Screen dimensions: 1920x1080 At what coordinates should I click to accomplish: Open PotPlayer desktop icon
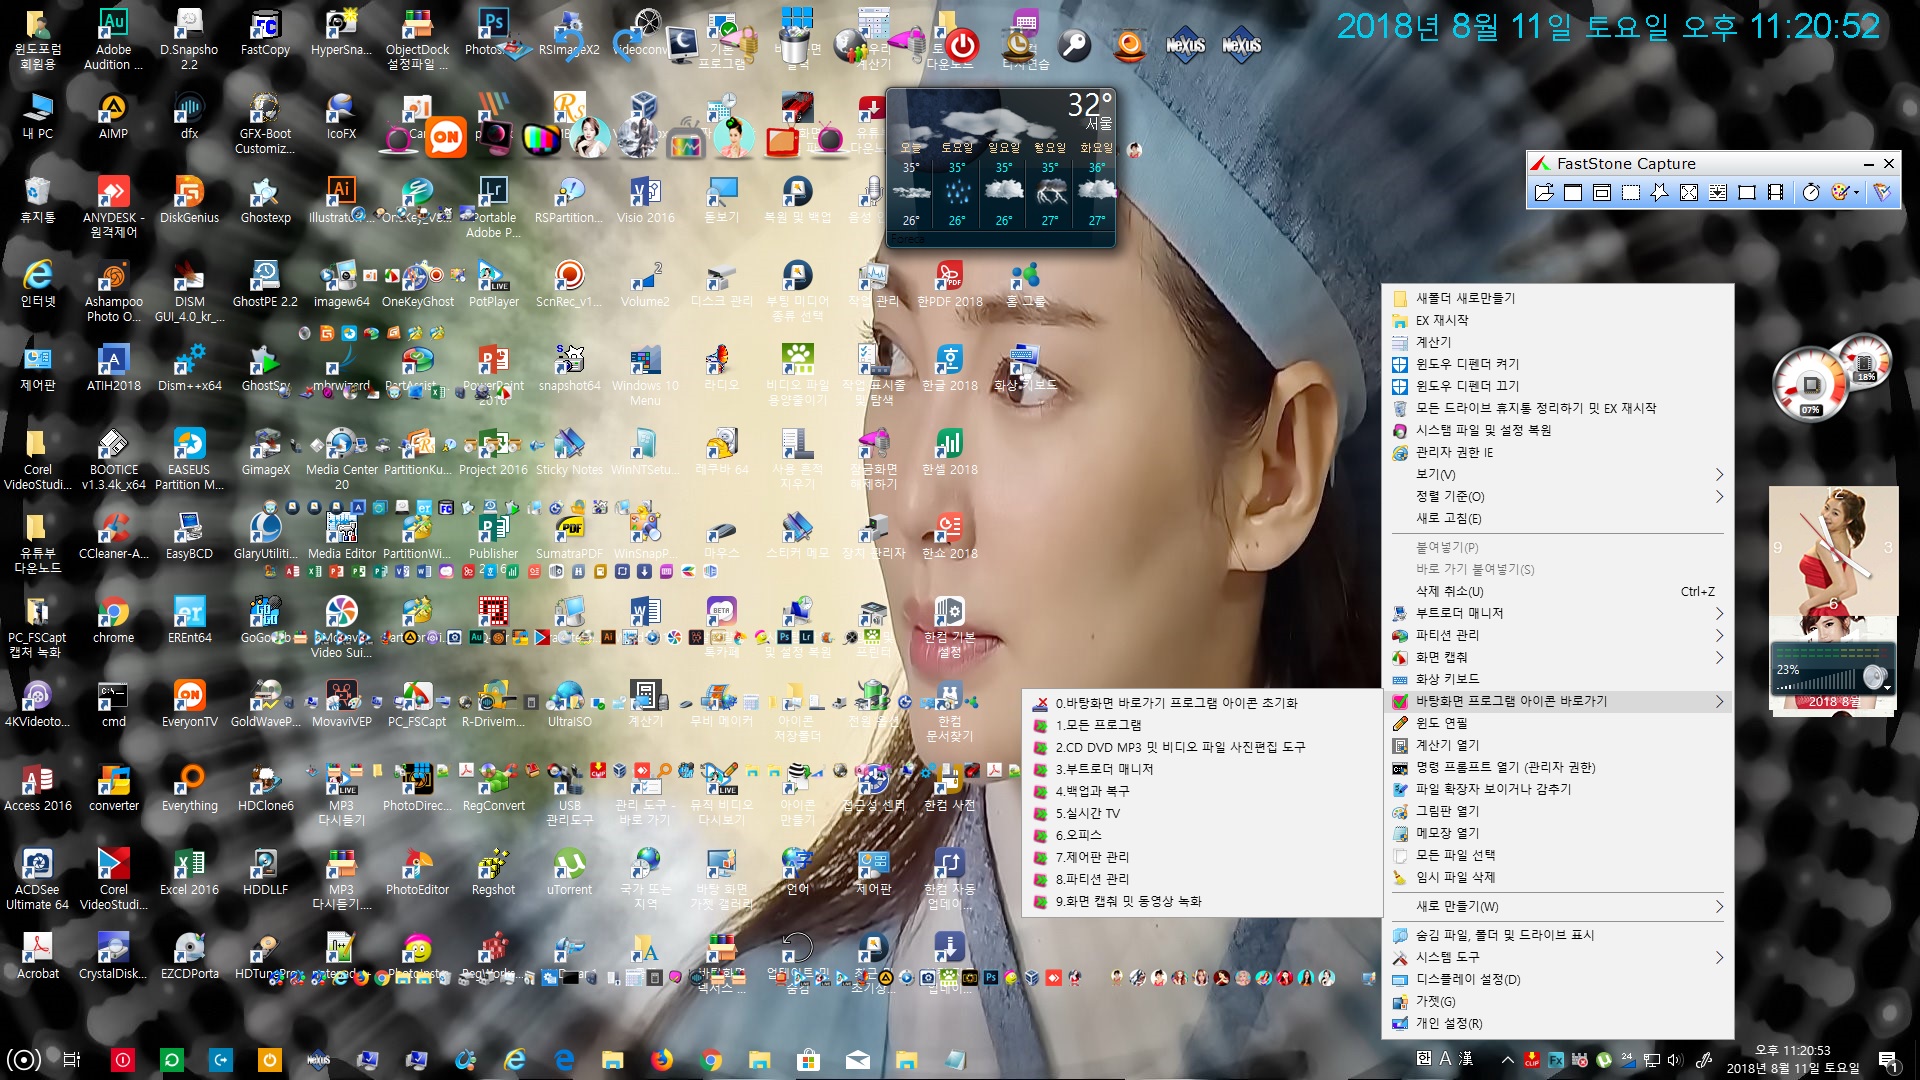[493, 284]
